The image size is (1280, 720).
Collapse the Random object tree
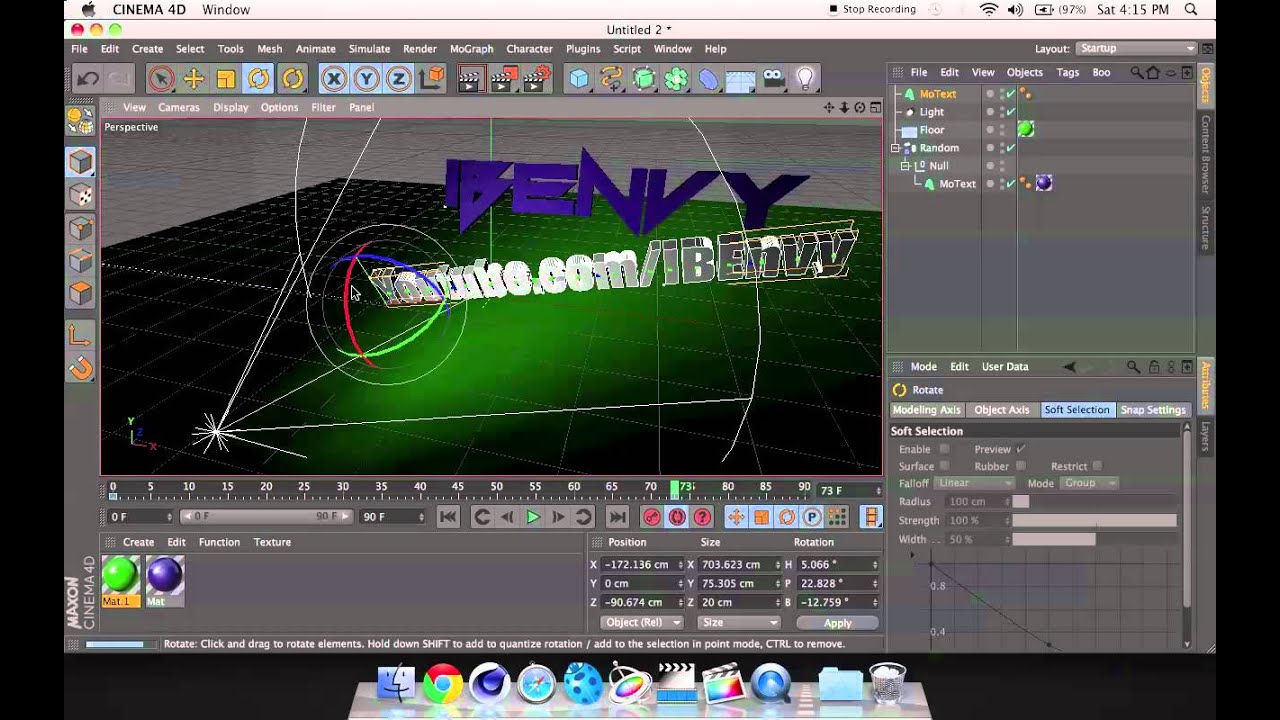[x=896, y=148]
